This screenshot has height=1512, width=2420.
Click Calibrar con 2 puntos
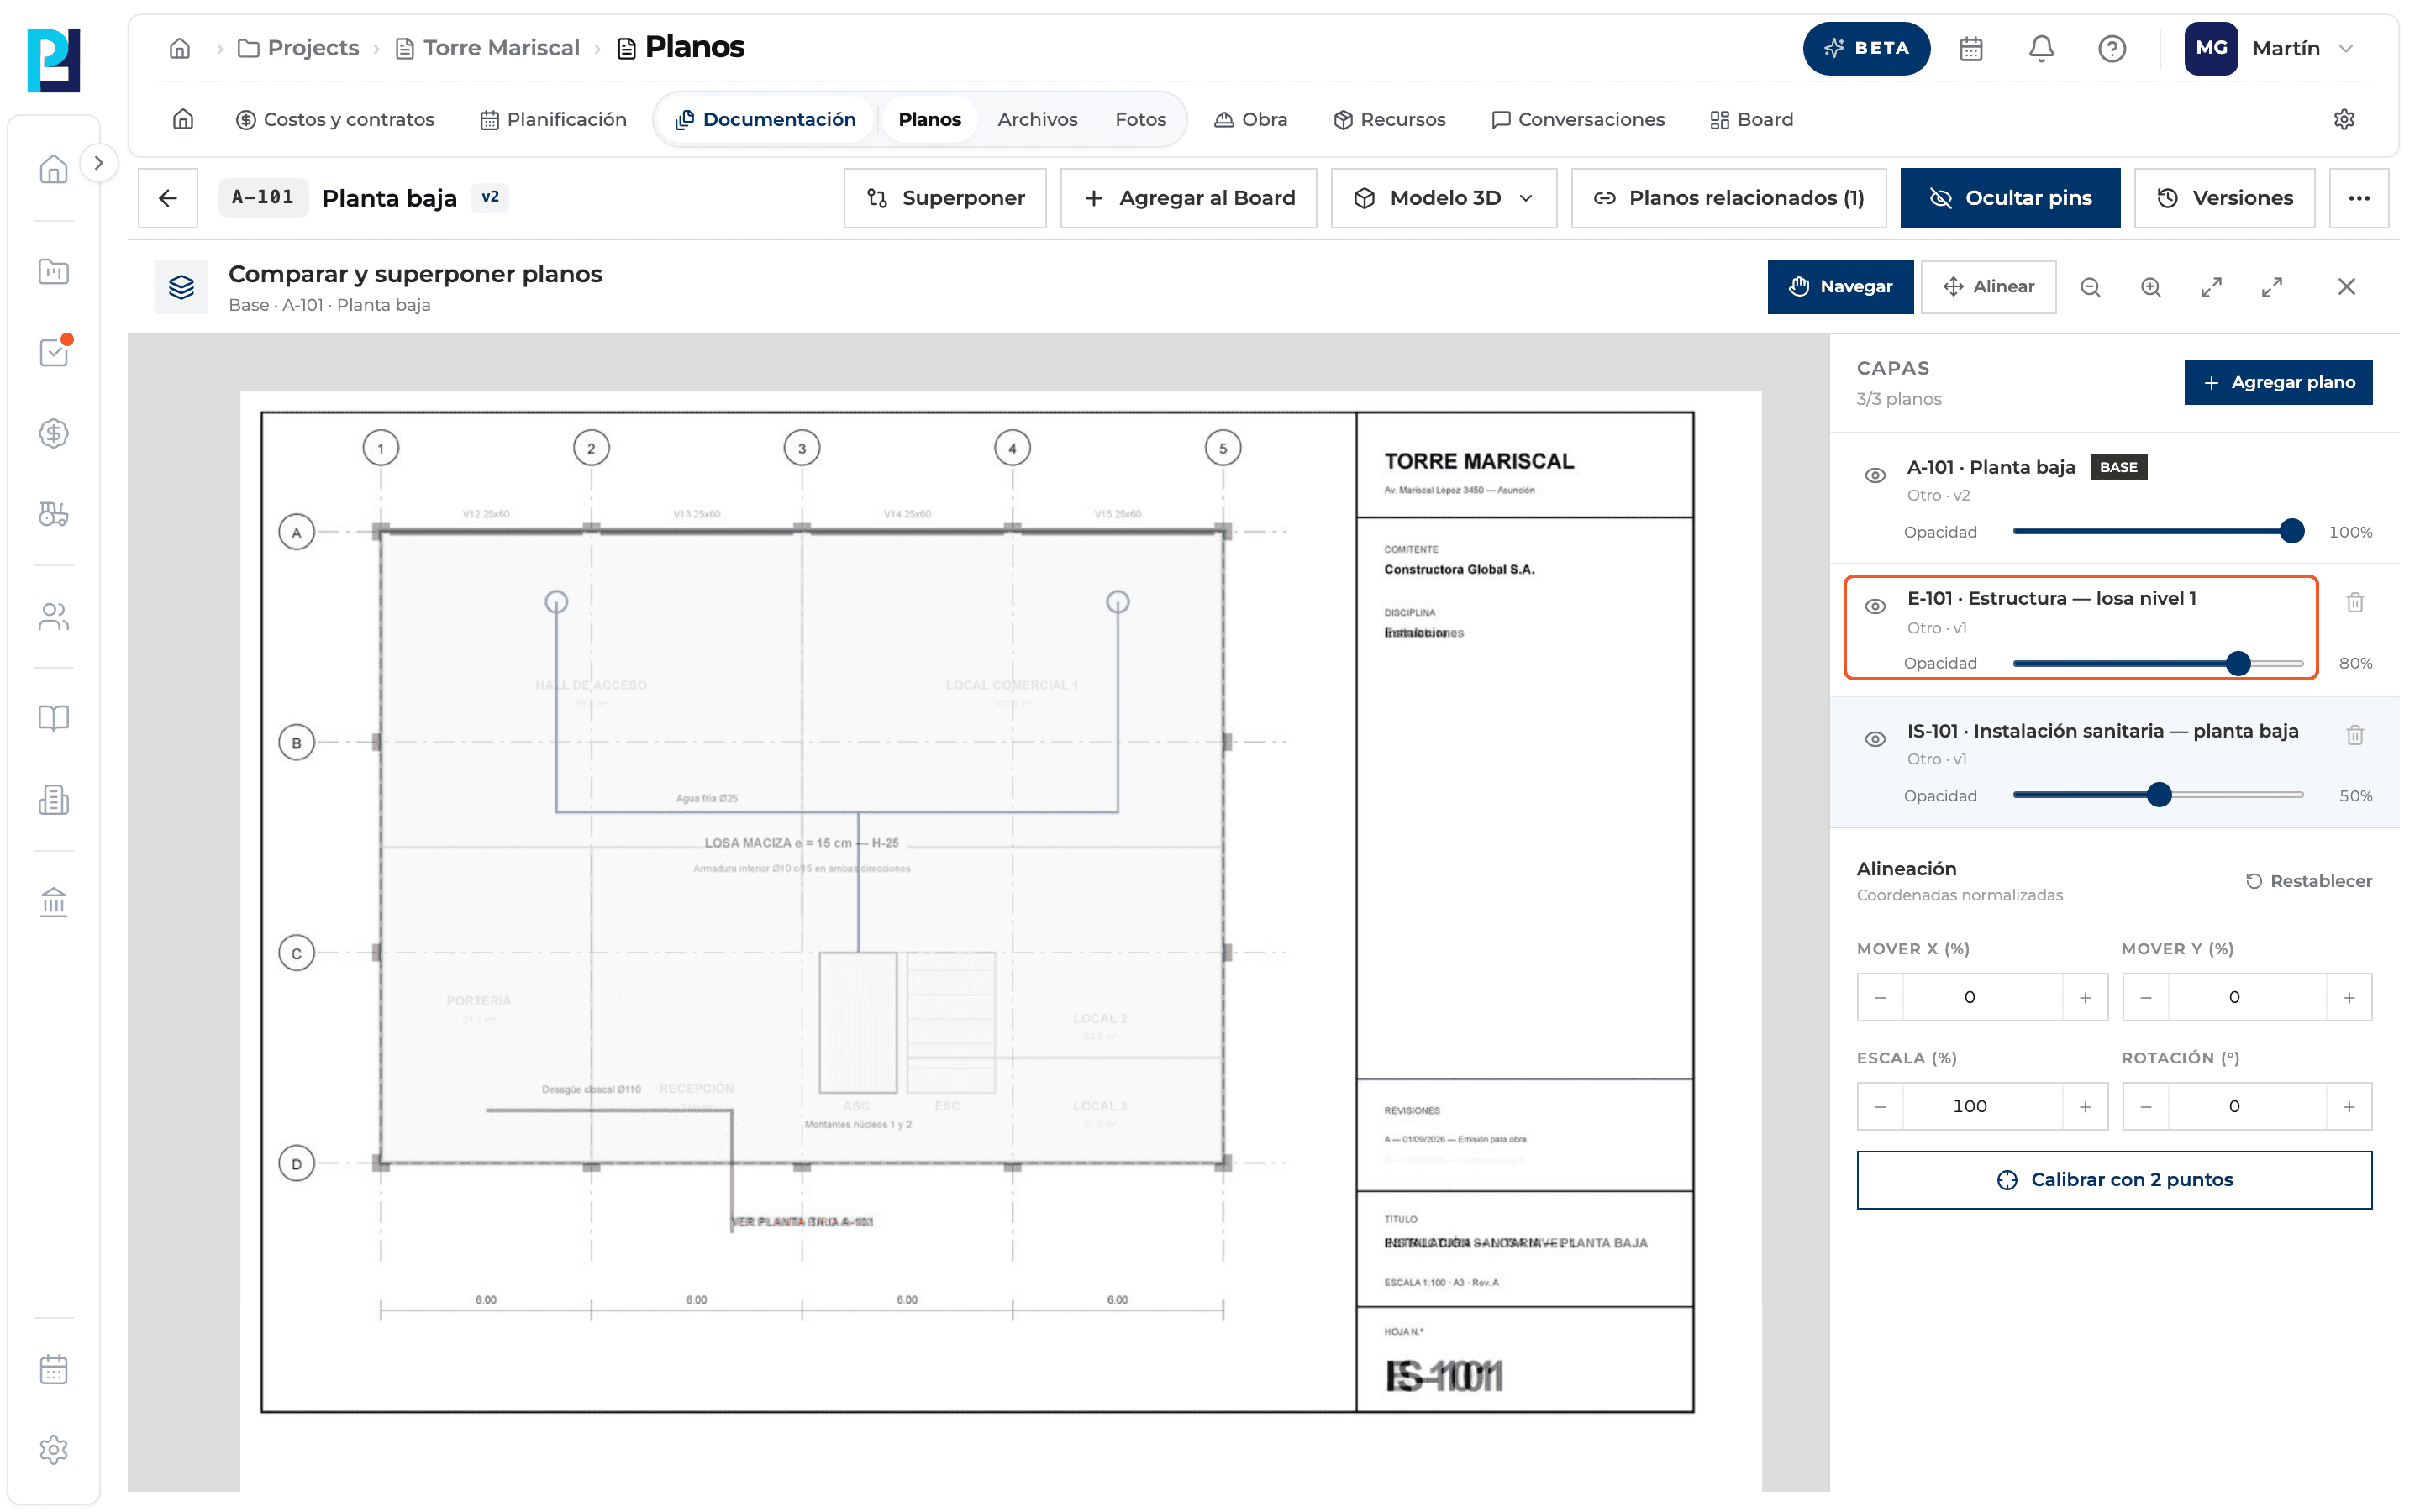[x=2113, y=1179]
